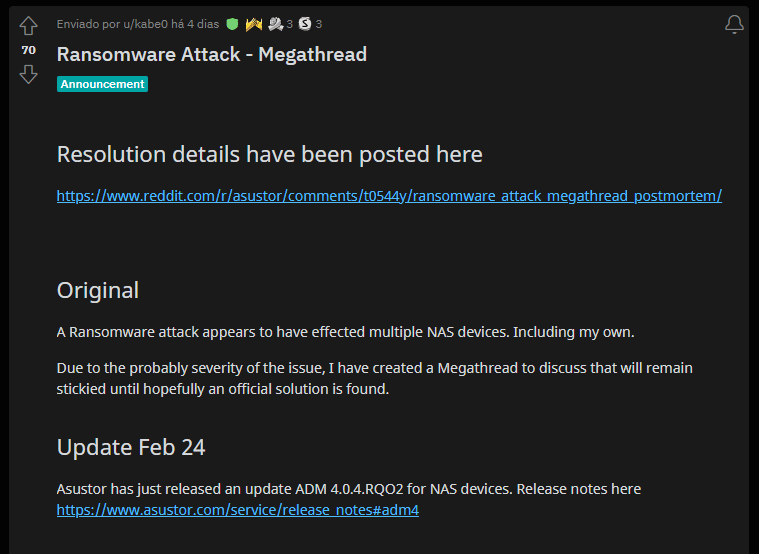The width and height of the screenshot is (759, 554).
Task: Click the gold award icon beside the shield
Action: 253,24
